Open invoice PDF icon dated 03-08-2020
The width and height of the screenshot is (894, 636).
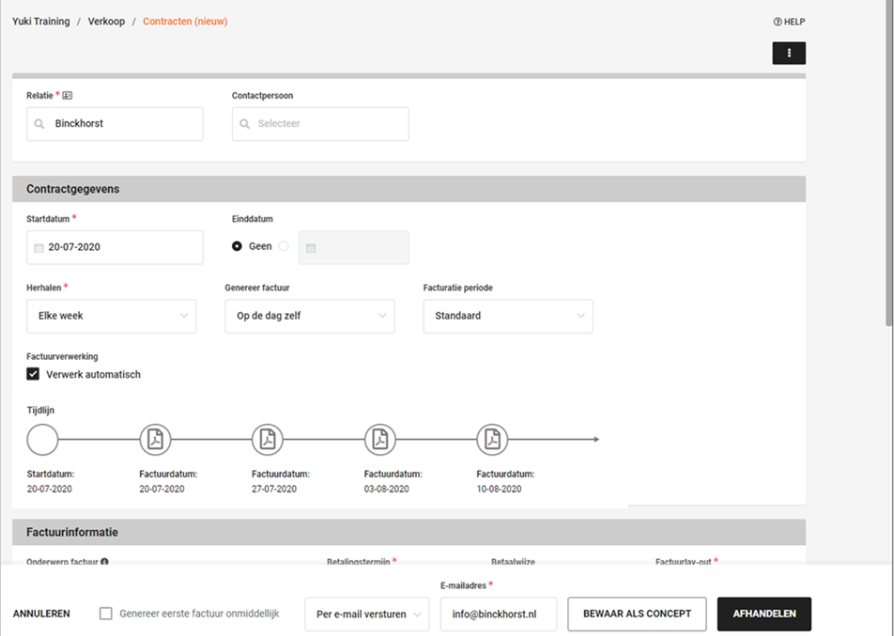click(380, 439)
